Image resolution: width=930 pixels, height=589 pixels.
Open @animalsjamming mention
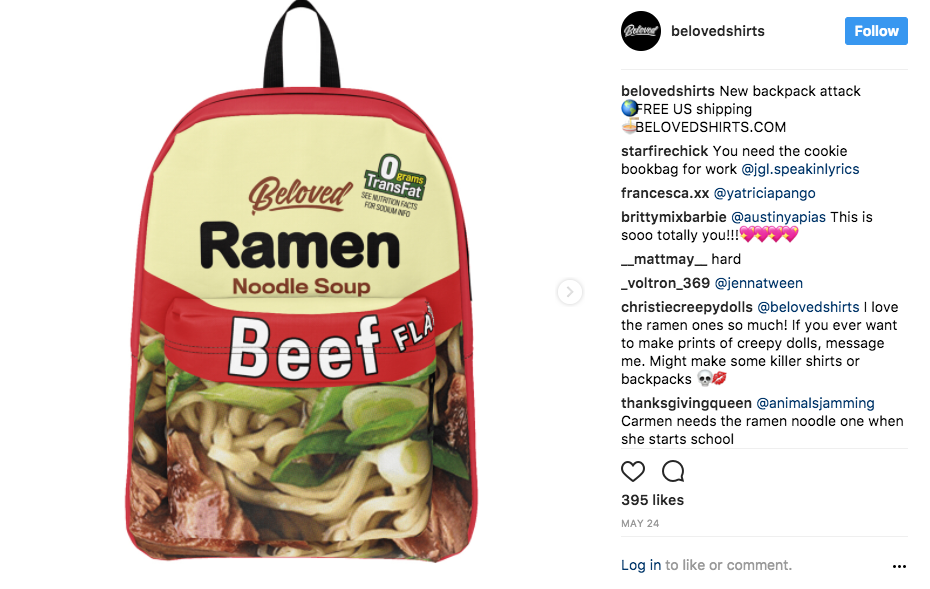815,403
